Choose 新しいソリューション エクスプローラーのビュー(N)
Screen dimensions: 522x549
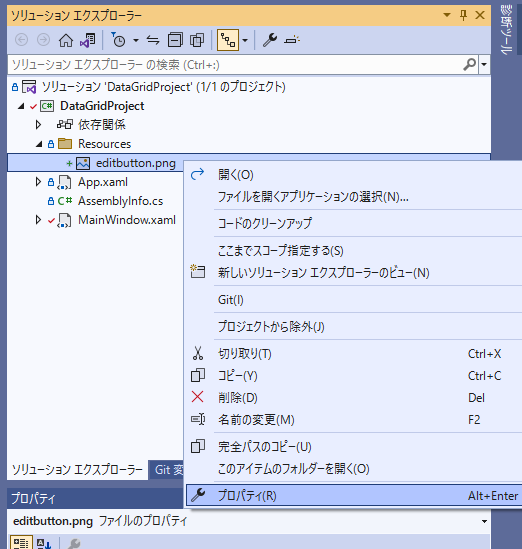pos(354,272)
